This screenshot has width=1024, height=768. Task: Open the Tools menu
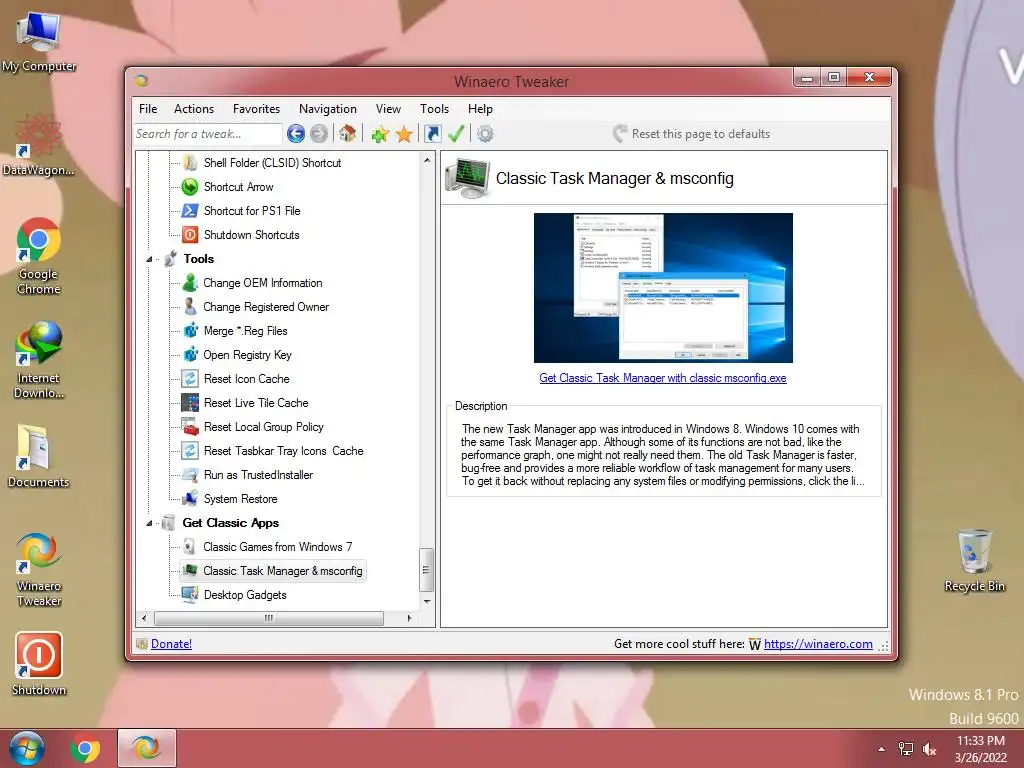click(434, 109)
